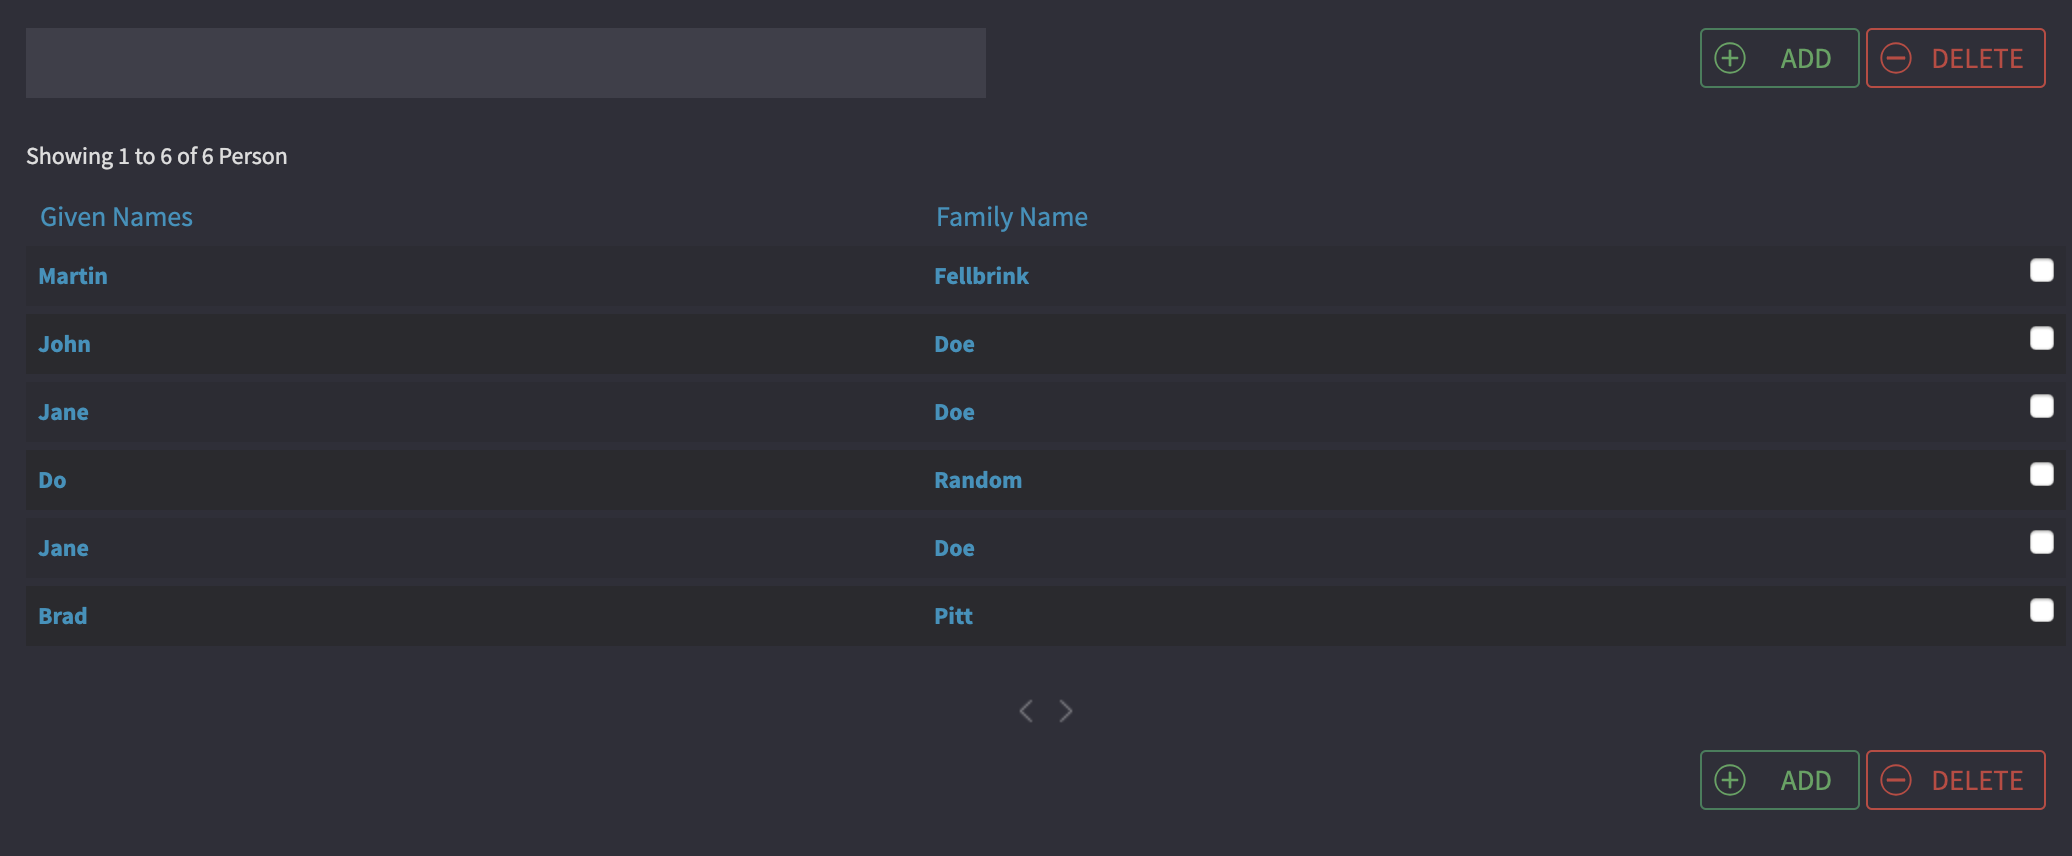The height and width of the screenshot is (856, 2072).
Task: Go to next page arrow
Action: coord(1066,711)
